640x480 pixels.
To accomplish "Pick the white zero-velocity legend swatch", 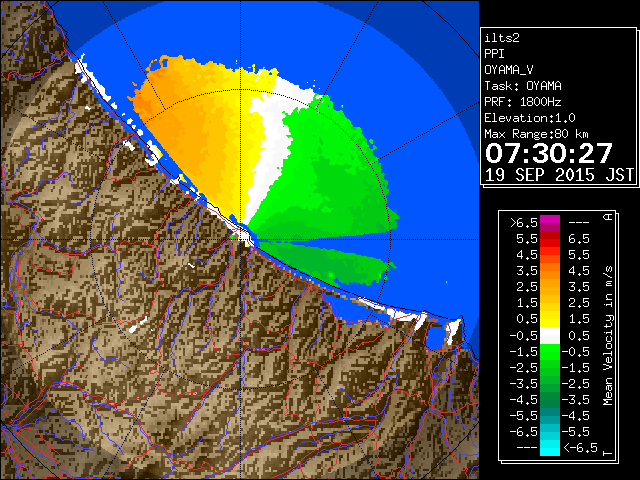I will (550, 336).
